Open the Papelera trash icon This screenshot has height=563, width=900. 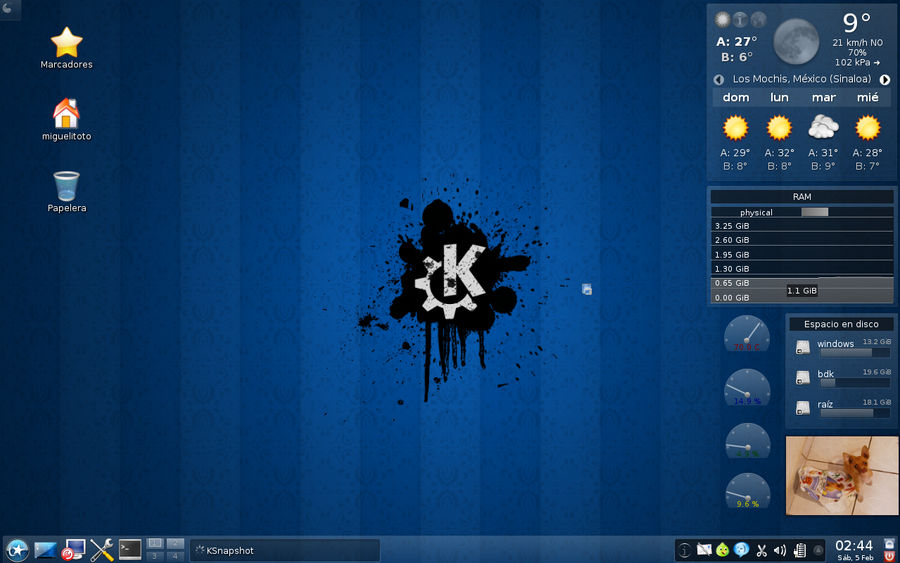(x=67, y=192)
